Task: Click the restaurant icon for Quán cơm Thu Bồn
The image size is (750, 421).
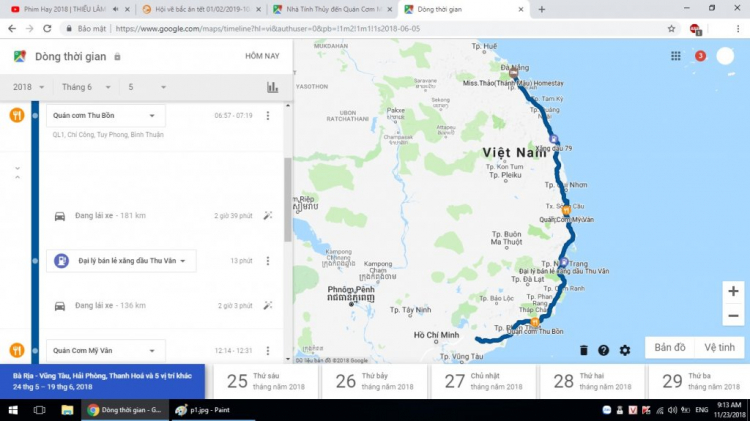Action: [x=17, y=115]
